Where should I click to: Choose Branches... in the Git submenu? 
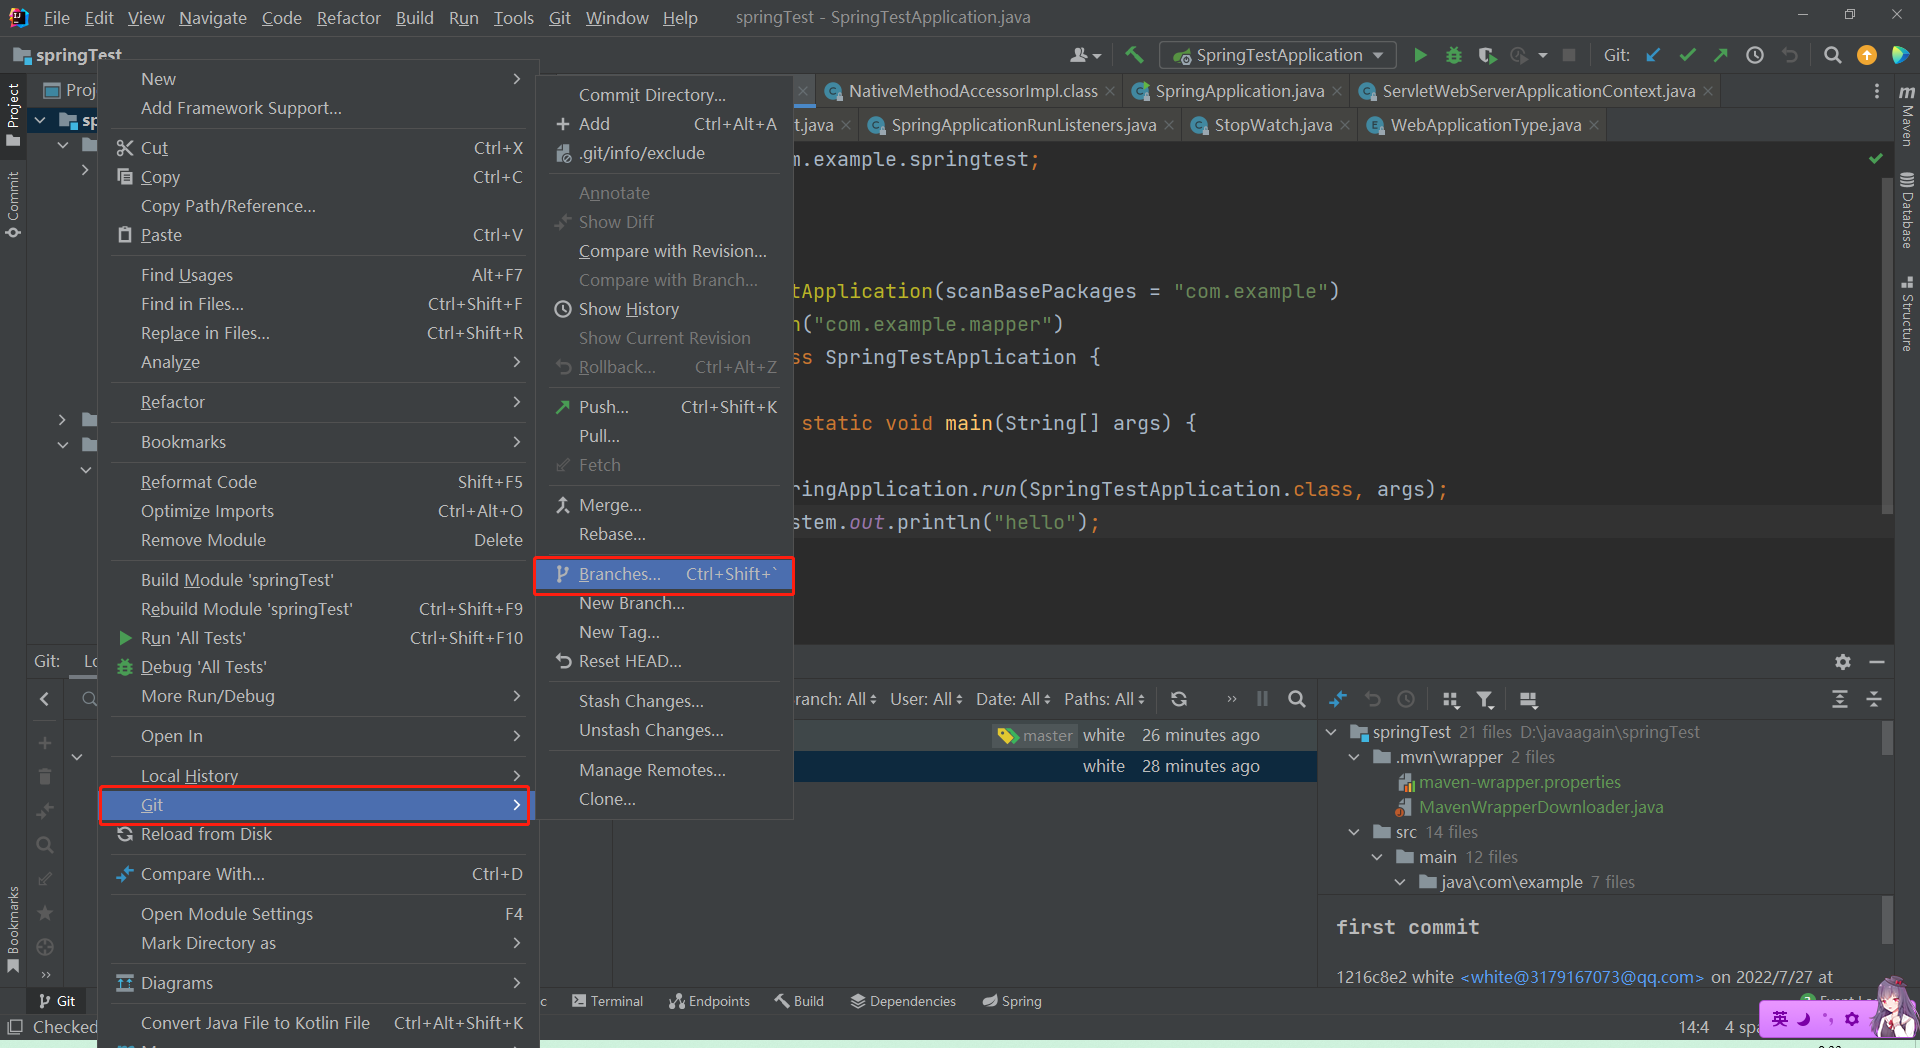pos(664,574)
